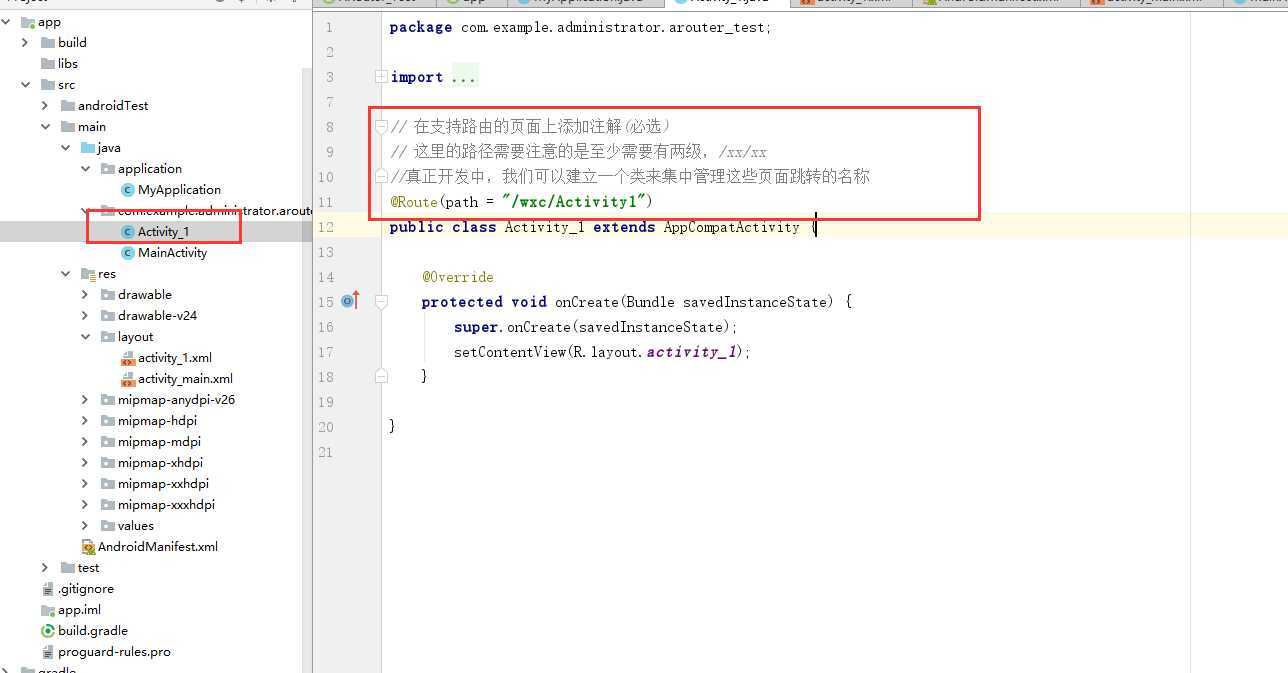The width and height of the screenshot is (1288, 673).
Task: Select the drawable-v24 folder label
Action: point(158,316)
